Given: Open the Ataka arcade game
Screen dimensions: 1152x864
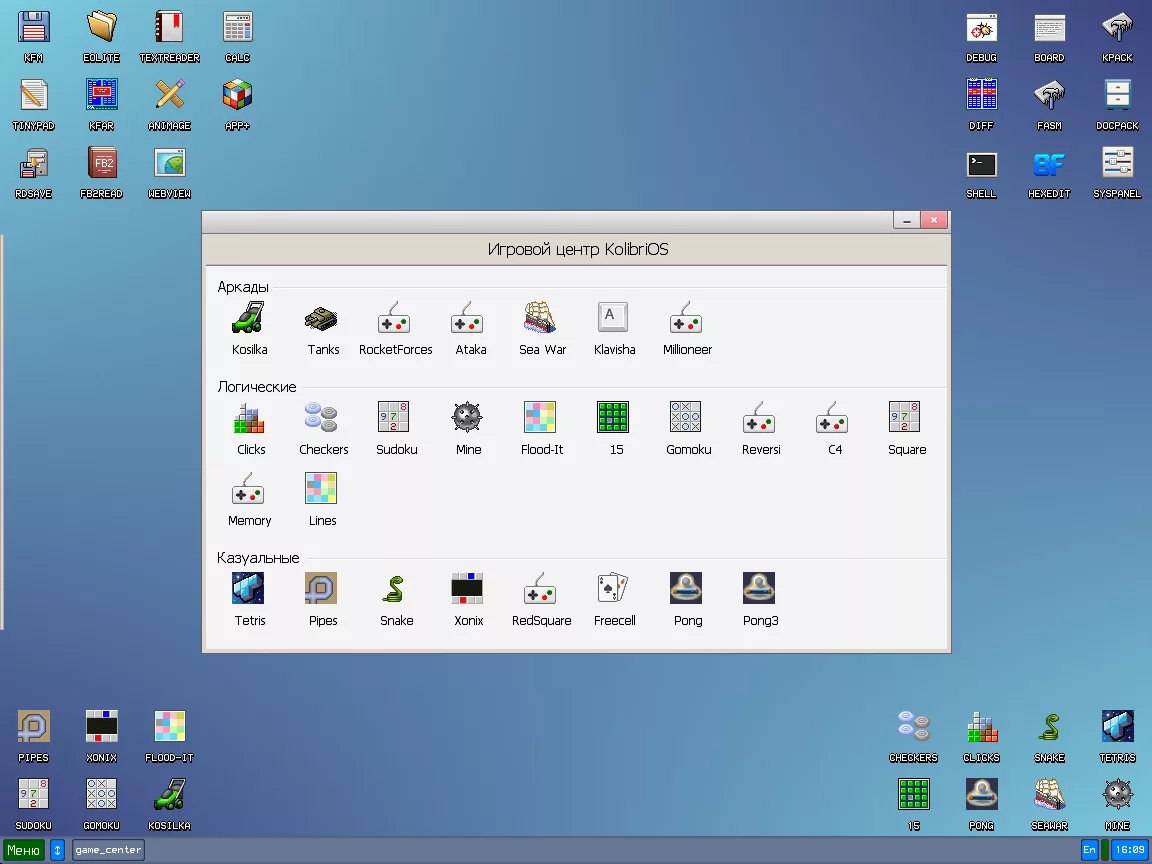Looking at the screenshot, I should click(469, 328).
